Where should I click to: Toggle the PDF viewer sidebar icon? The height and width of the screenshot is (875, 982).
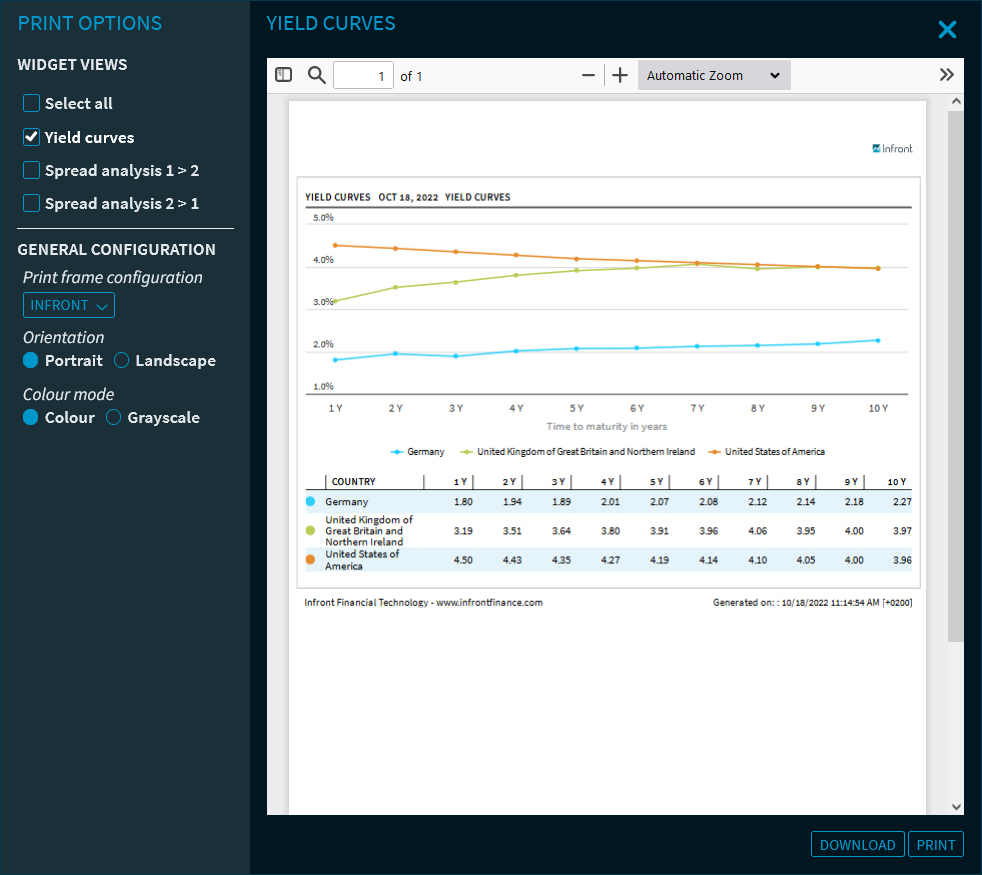click(x=283, y=75)
